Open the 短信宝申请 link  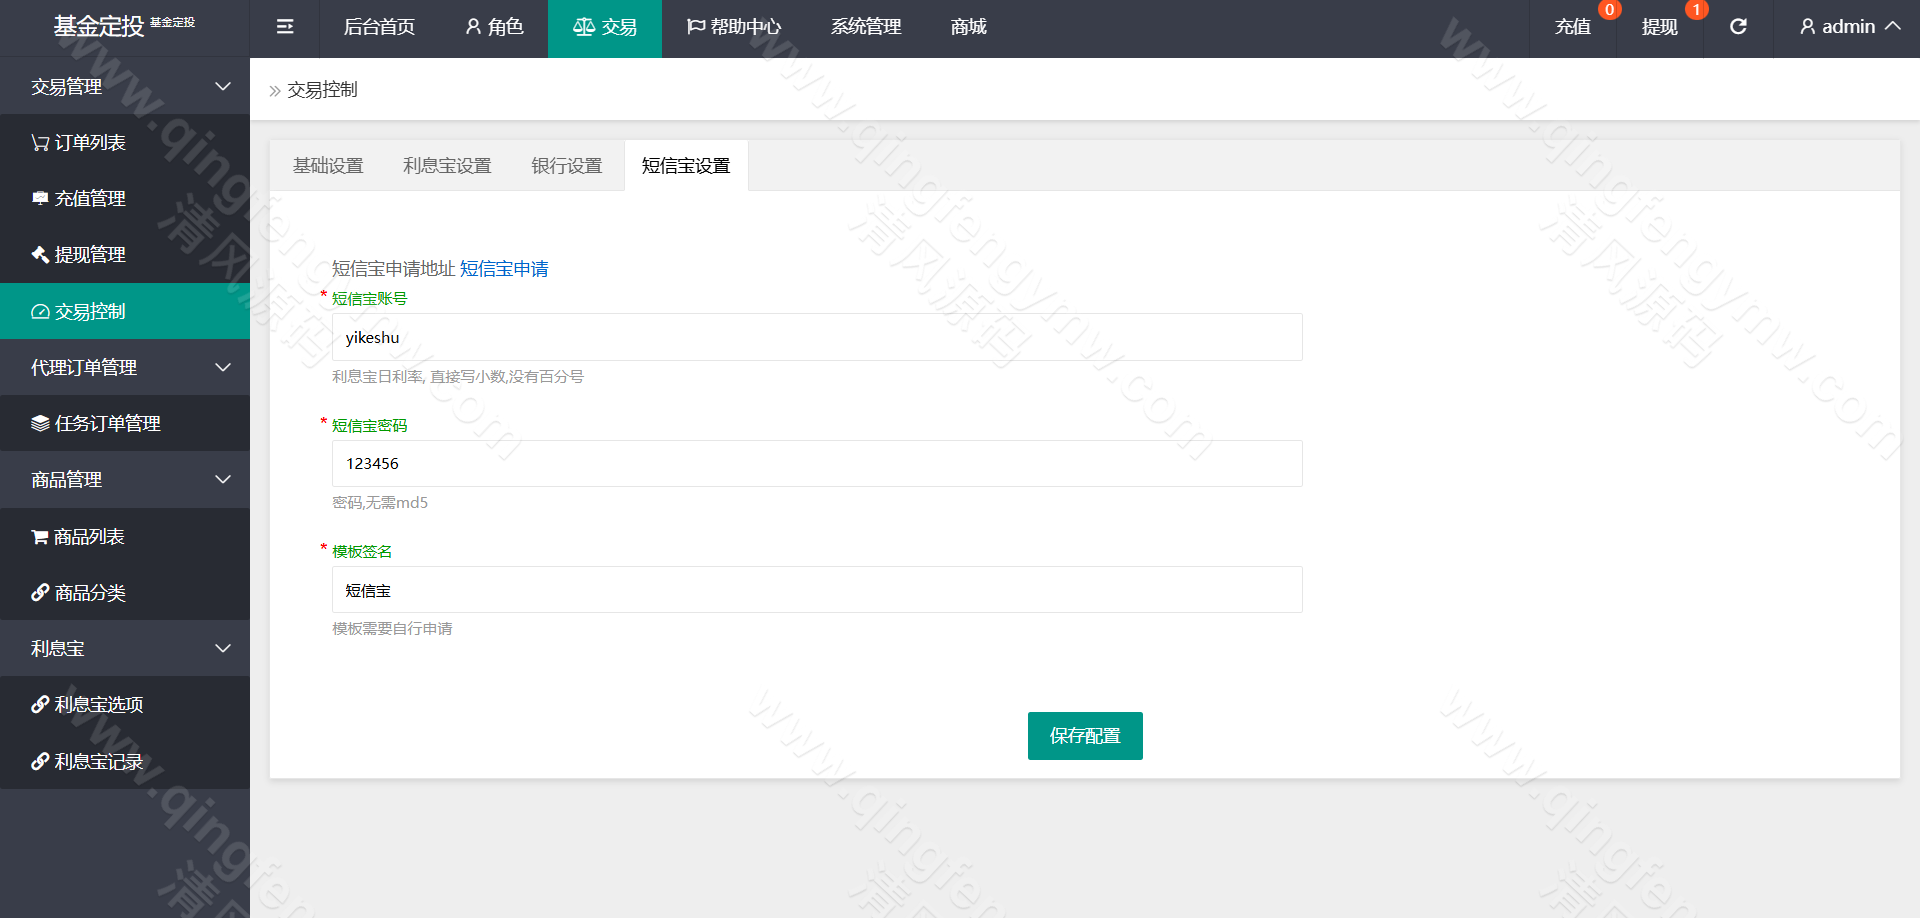[503, 268]
